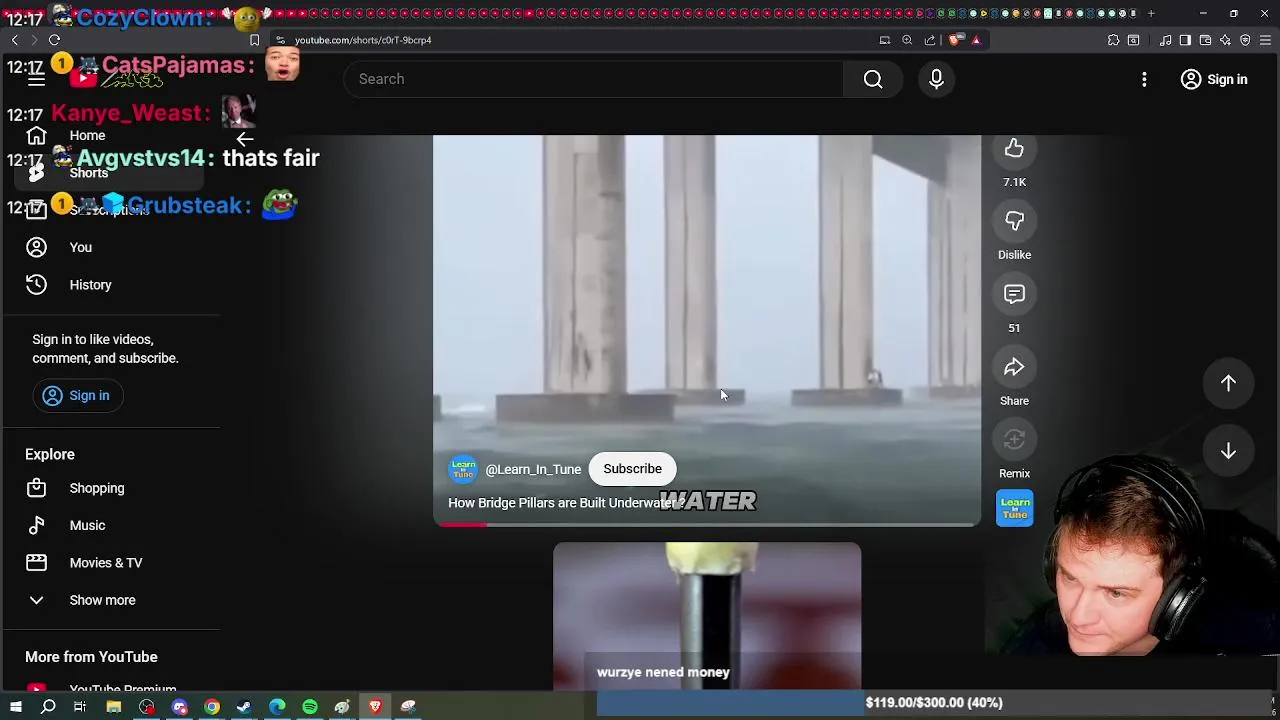Like the bridge pillars Short
Viewport: 1280px width, 720px height.
pyautogui.click(x=1014, y=150)
